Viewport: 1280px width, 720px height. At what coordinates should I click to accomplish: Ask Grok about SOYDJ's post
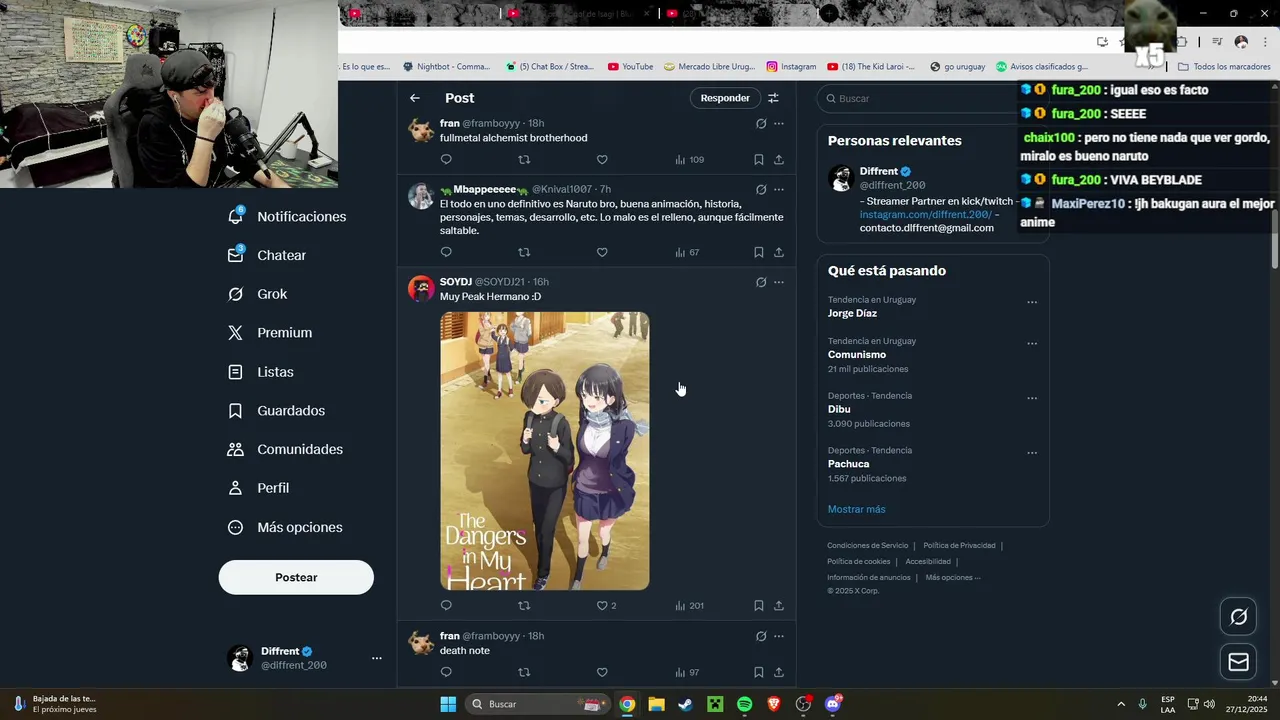pos(761,282)
